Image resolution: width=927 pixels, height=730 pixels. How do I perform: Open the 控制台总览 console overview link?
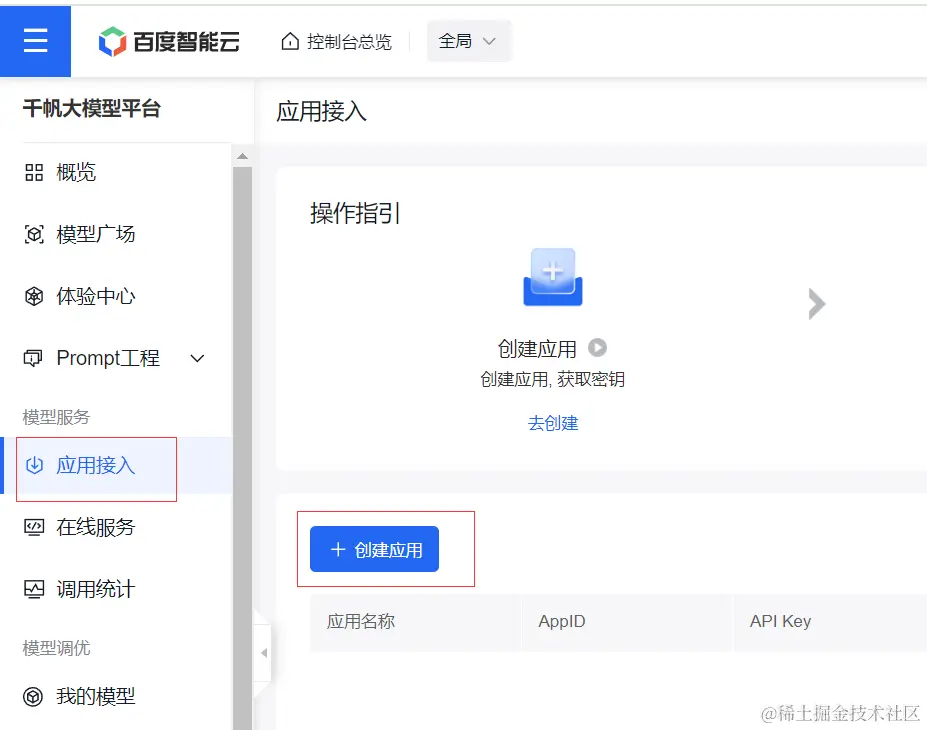pos(349,41)
